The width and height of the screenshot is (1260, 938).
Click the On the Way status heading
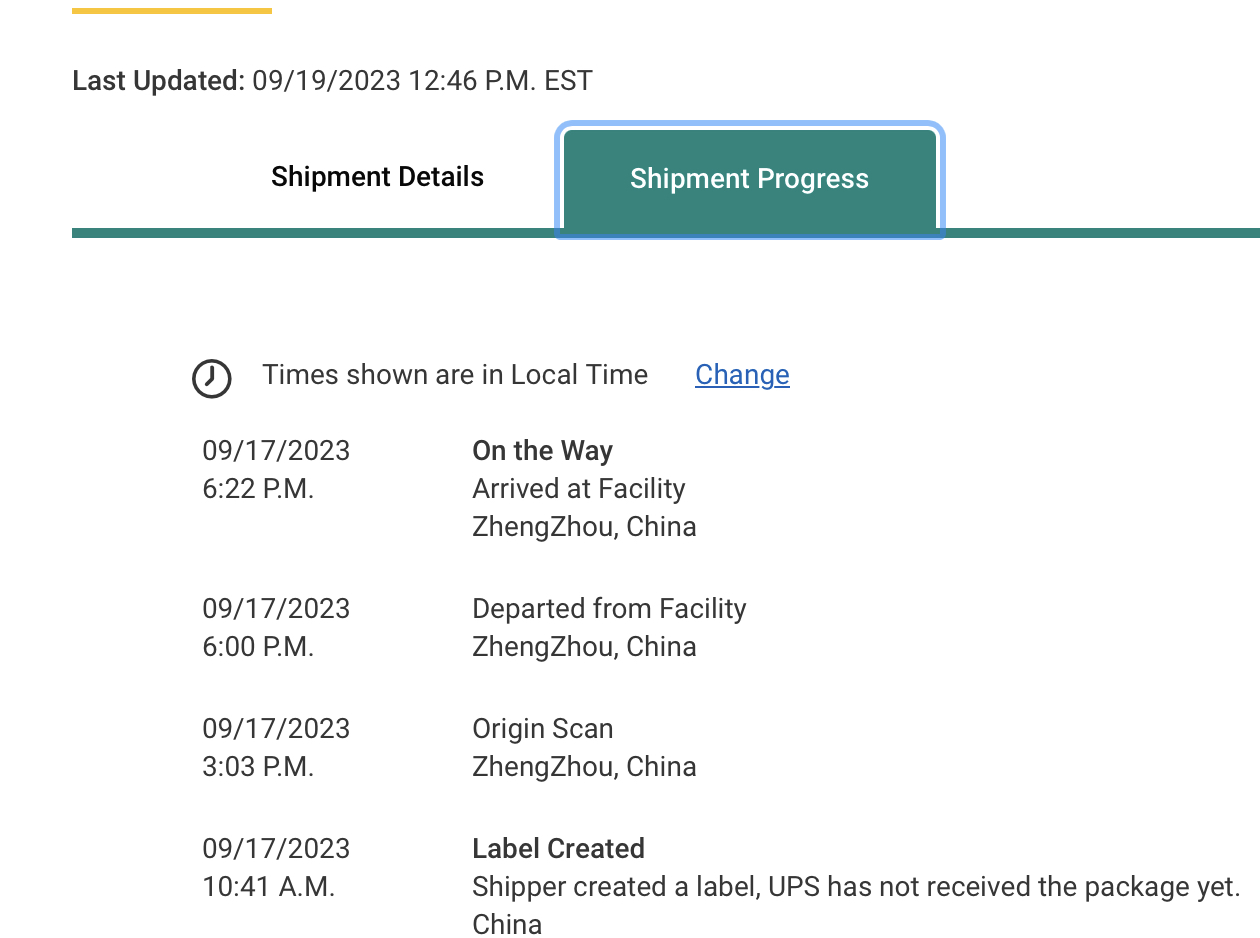tap(542, 451)
